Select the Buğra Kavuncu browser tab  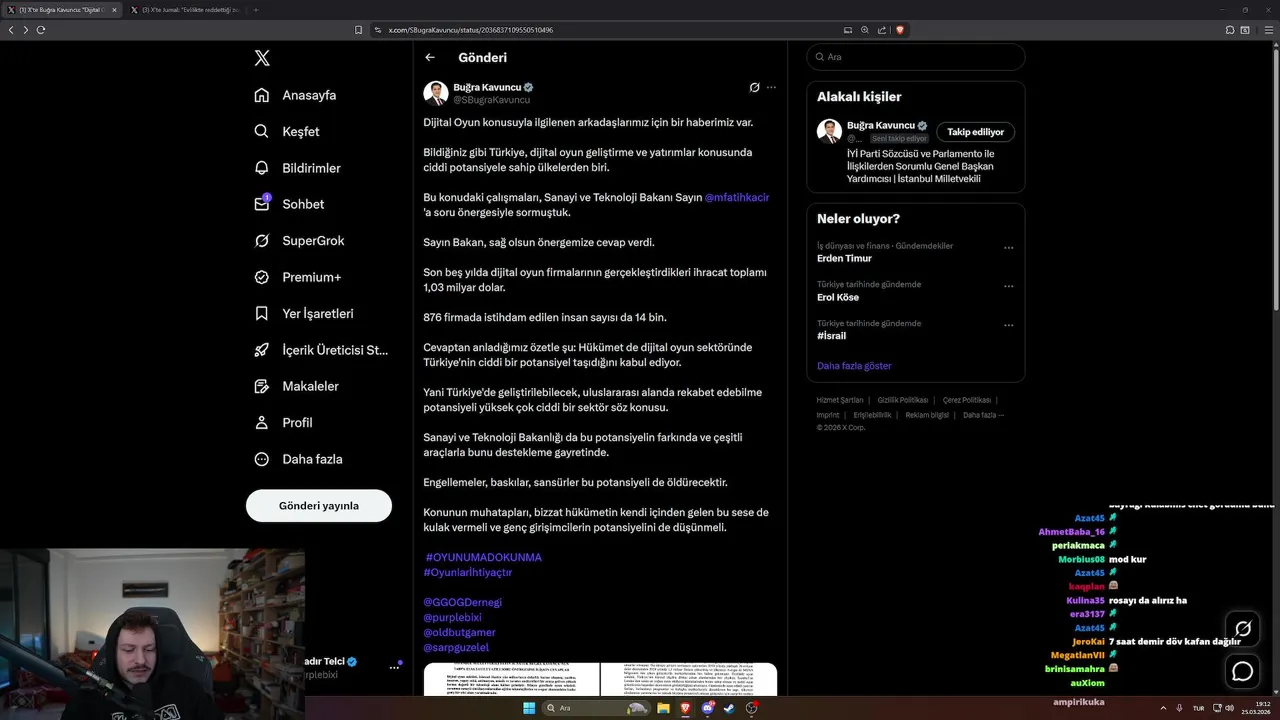(x=62, y=10)
